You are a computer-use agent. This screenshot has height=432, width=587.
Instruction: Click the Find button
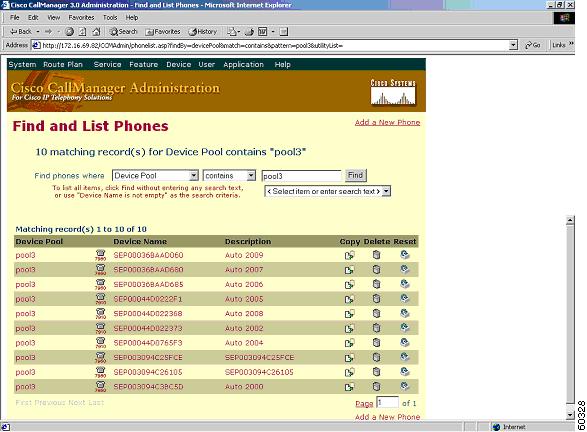tap(355, 175)
